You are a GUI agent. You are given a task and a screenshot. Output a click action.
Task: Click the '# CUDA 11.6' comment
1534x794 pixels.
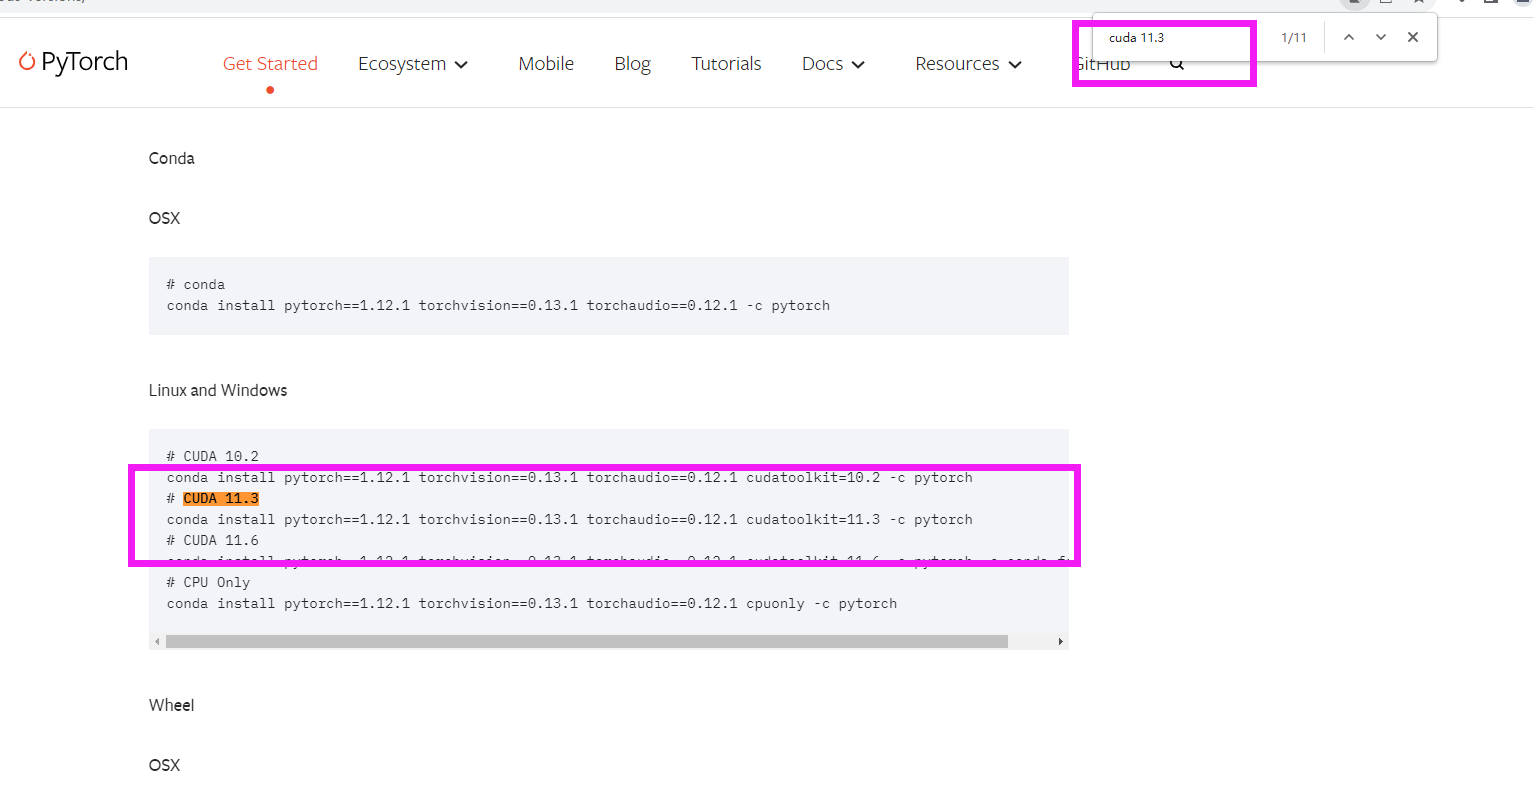(x=213, y=541)
